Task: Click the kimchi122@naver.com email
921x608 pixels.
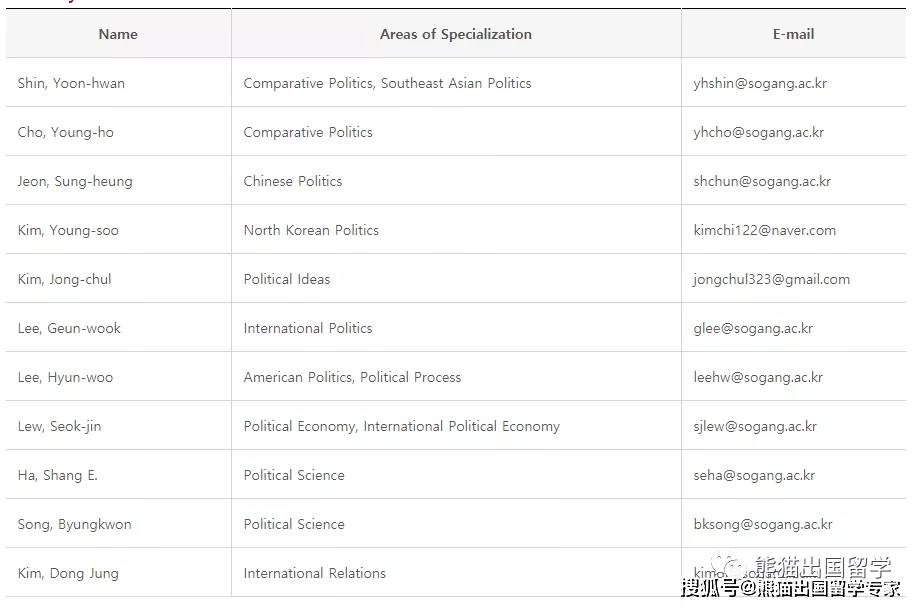Action: click(764, 230)
